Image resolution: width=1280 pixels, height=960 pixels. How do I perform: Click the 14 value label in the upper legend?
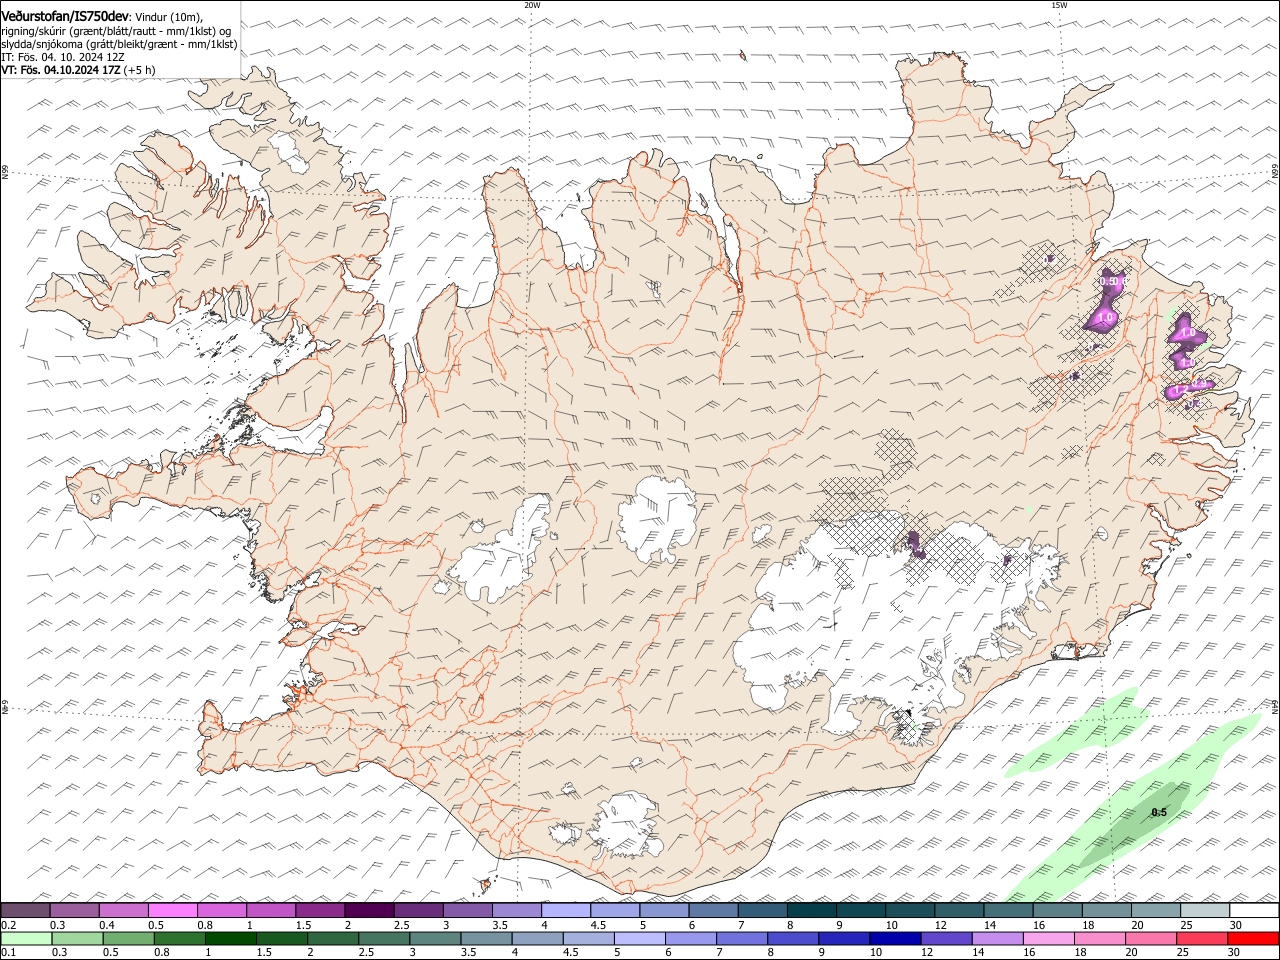pos(990,925)
